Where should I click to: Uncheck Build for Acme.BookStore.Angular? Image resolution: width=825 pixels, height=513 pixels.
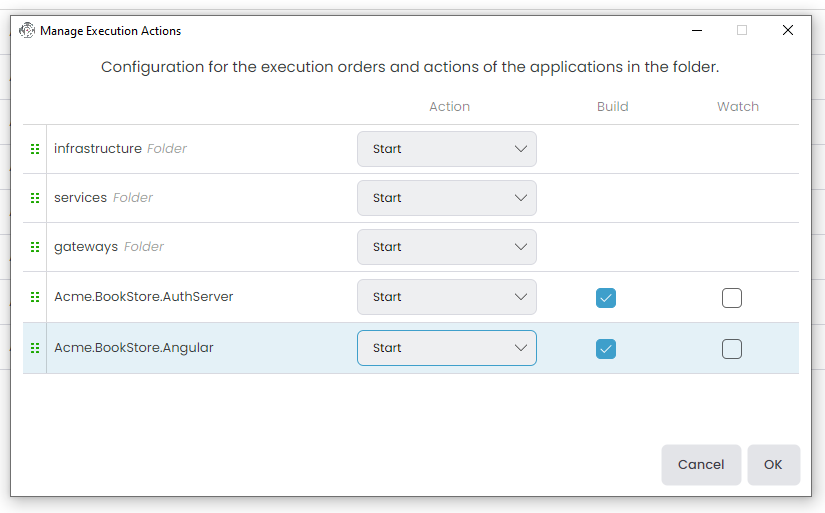[606, 348]
